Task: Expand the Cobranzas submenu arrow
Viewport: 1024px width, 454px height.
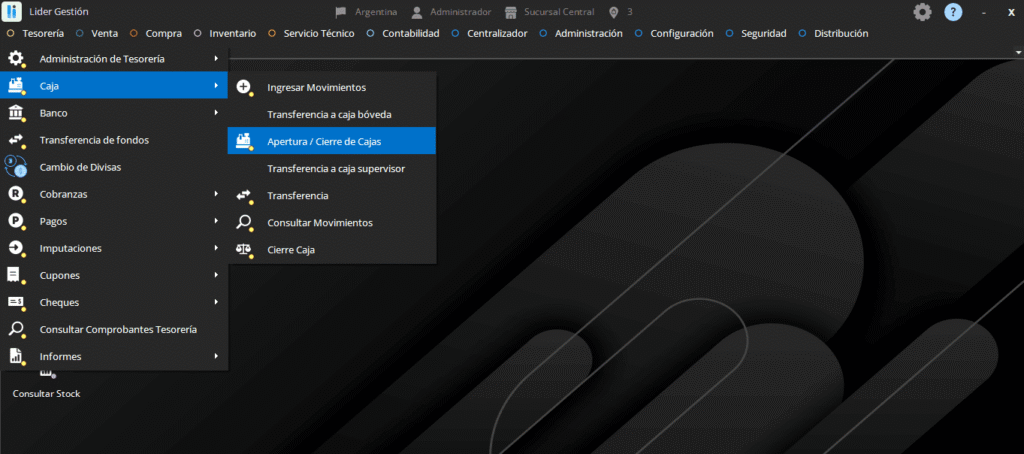Action: [x=216, y=194]
